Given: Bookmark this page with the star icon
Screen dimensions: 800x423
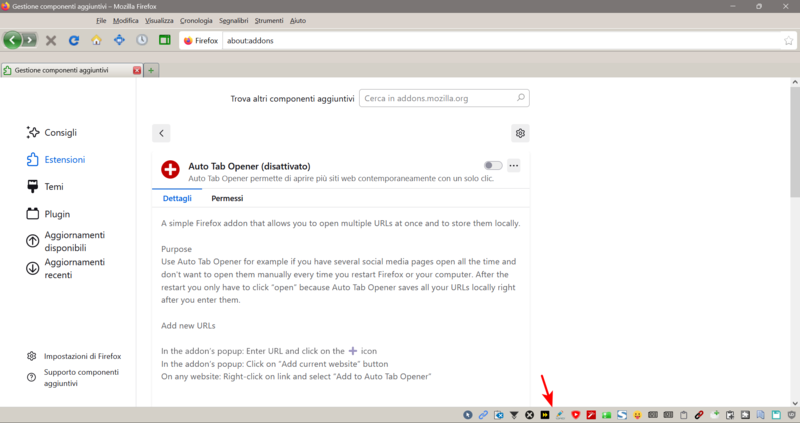Looking at the screenshot, I should (788, 41).
